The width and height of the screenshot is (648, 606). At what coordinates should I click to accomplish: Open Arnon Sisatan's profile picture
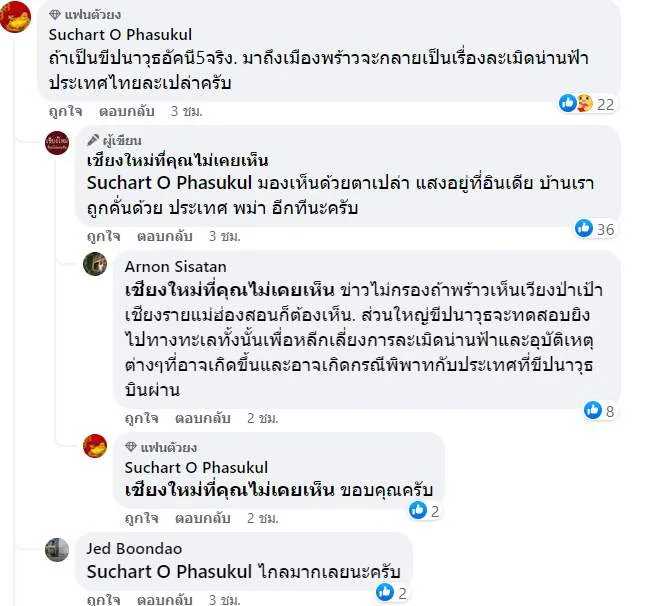coord(96,263)
